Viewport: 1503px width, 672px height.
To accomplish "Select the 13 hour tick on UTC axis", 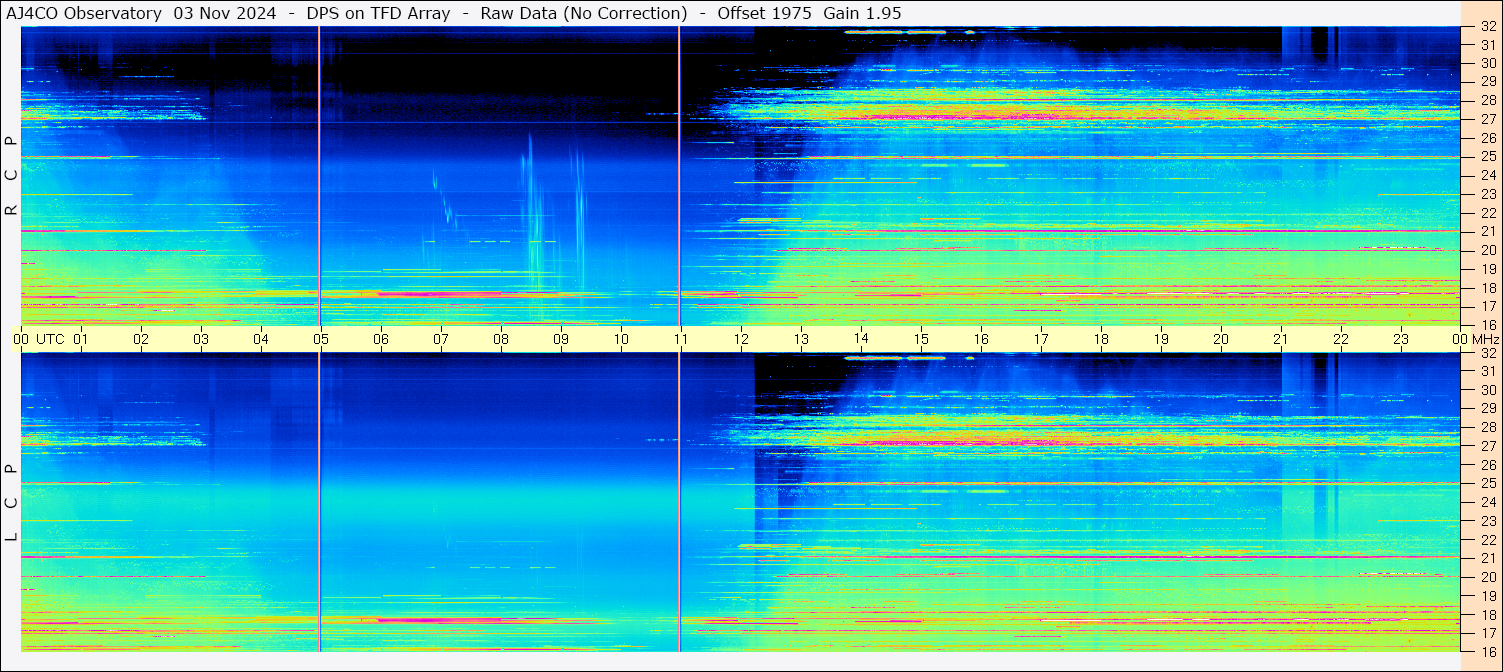I will (801, 339).
